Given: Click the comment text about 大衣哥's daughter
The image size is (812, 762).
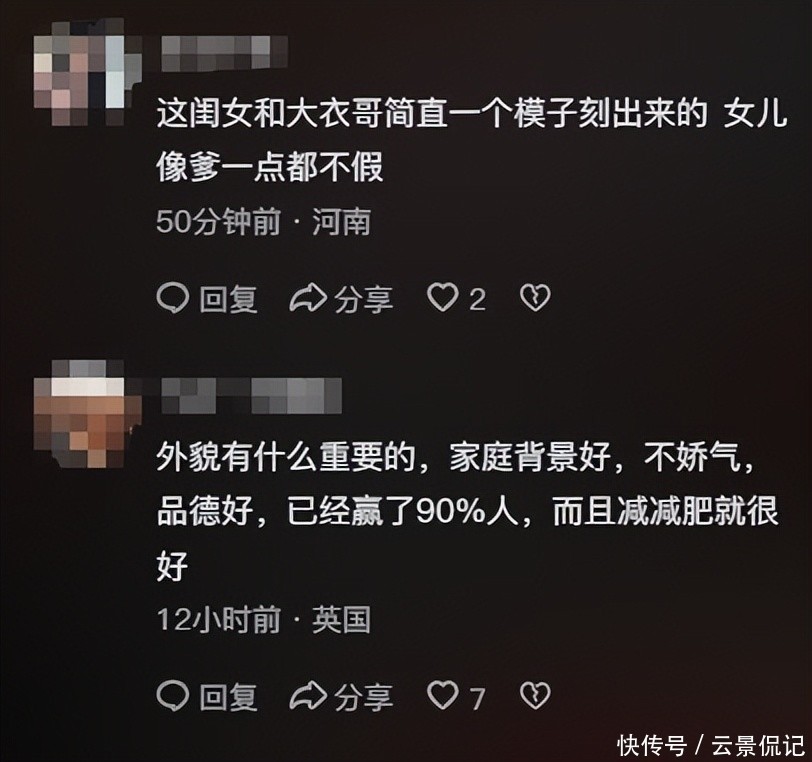Looking at the screenshot, I should point(471,140).
